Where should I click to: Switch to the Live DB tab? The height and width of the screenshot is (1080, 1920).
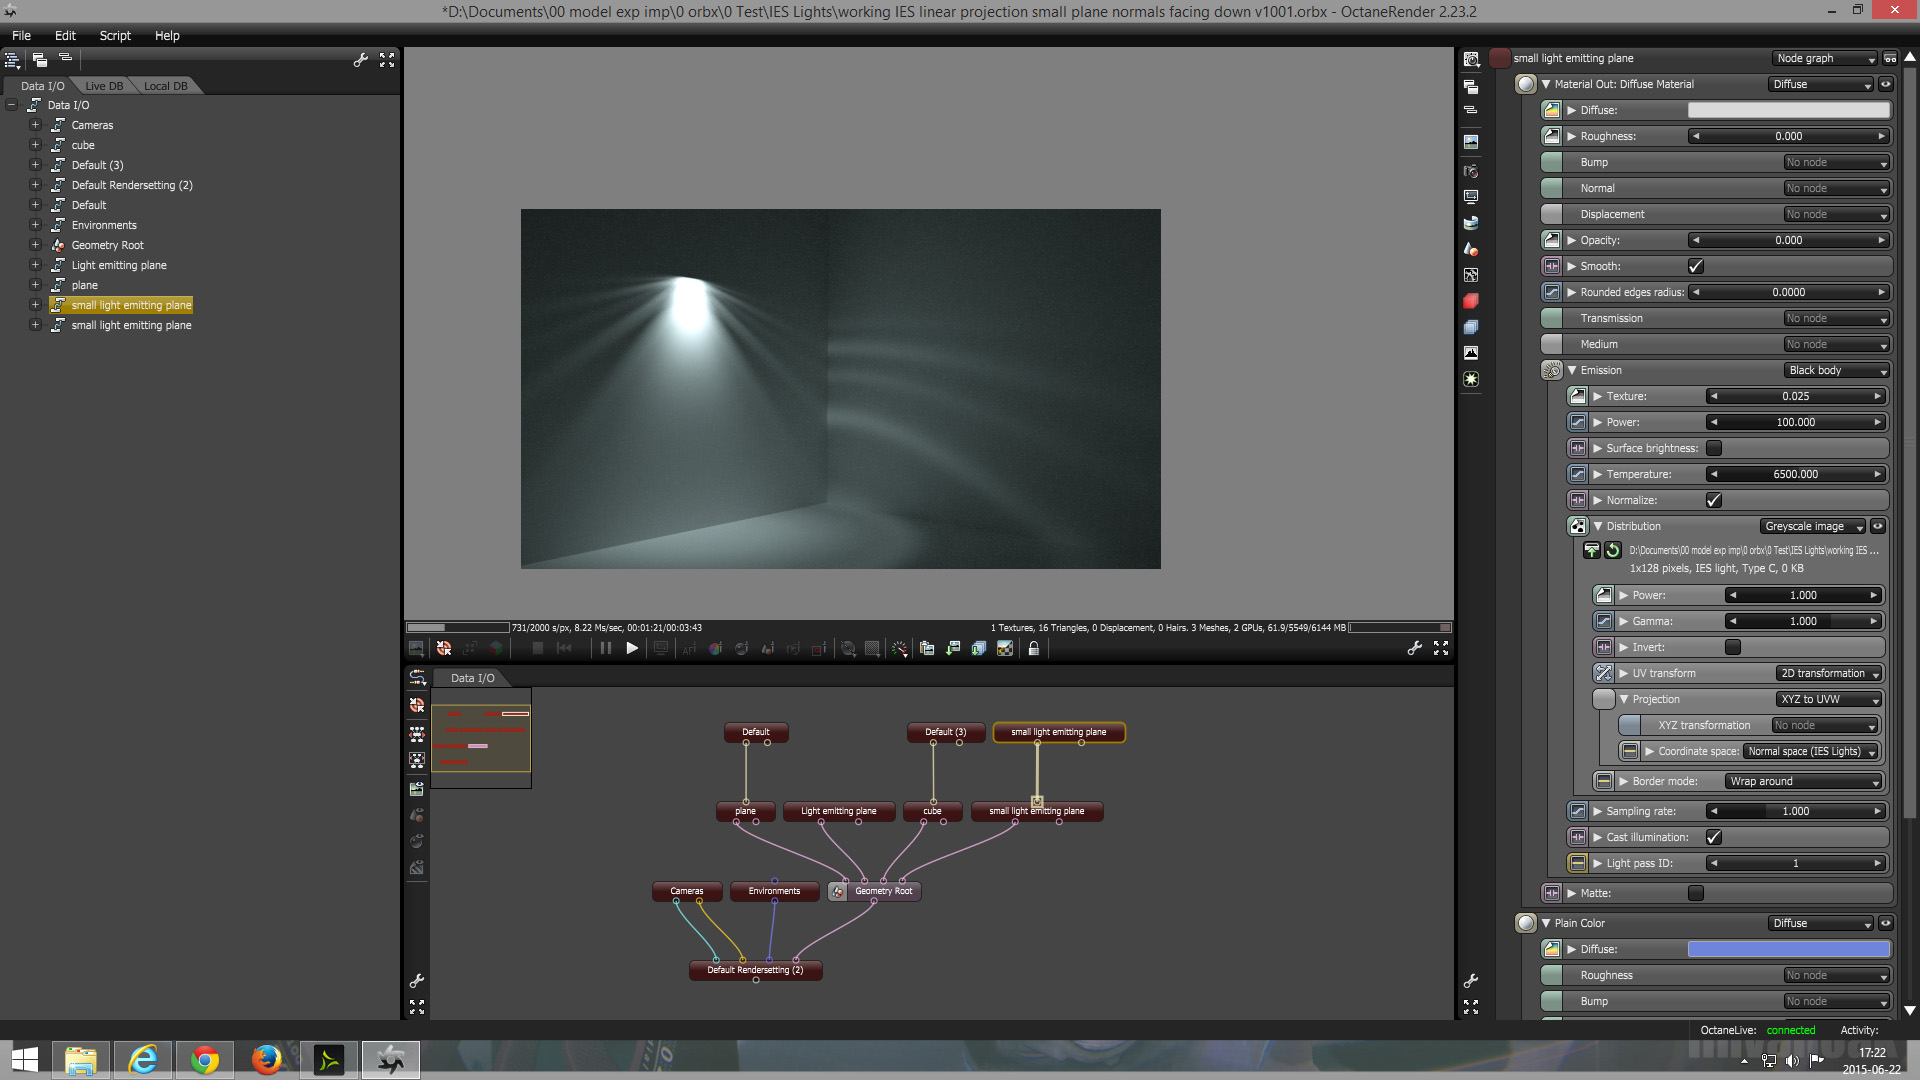tap(104, 86)
